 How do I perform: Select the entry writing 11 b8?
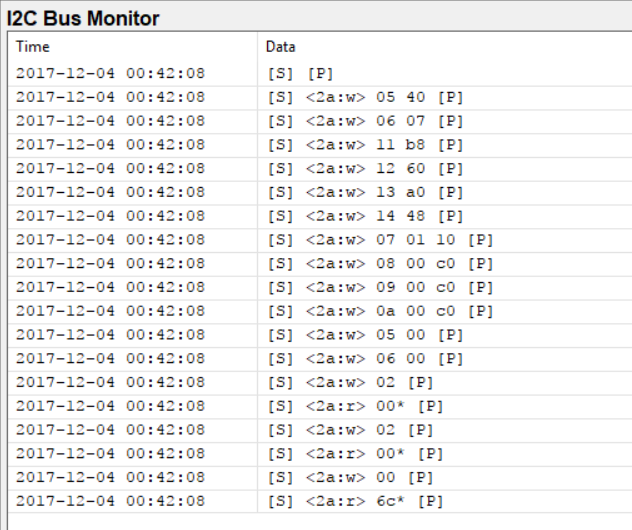[365, 146]
